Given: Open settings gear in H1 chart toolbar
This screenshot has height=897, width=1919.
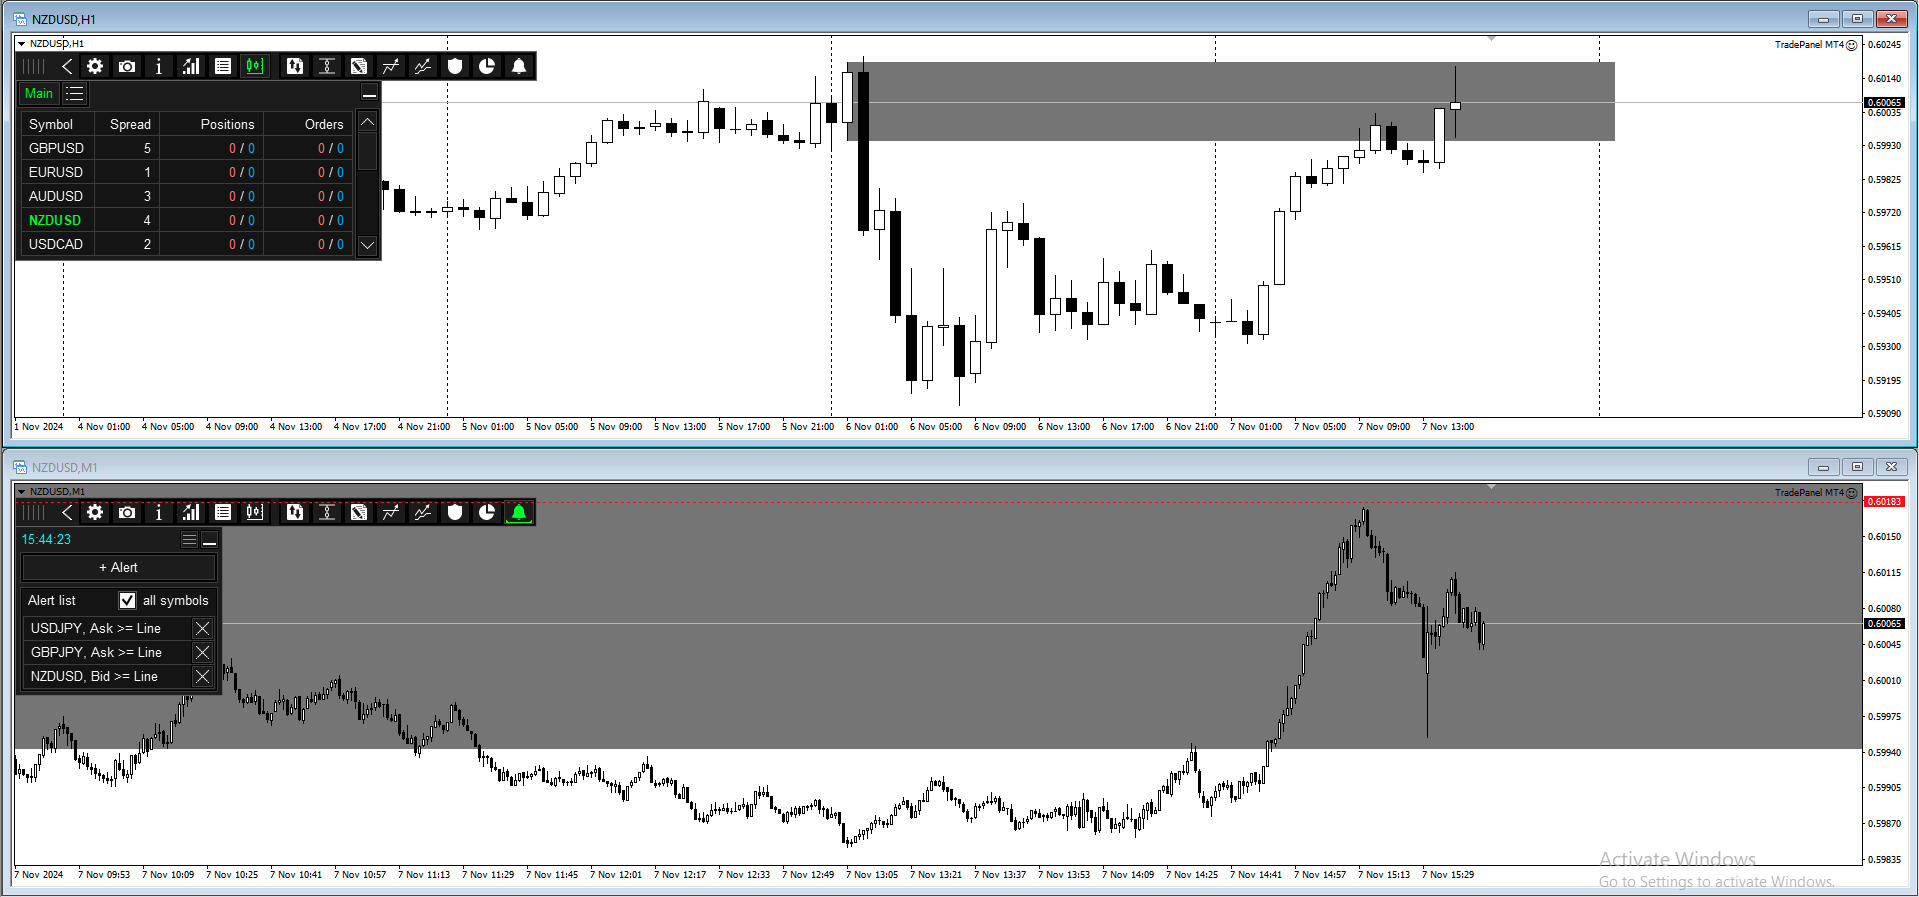Looking at the screenshot, I should pos(95,66).
